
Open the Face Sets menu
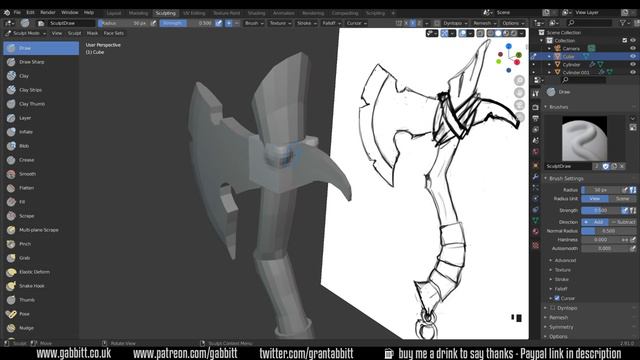tap(113, 33)
